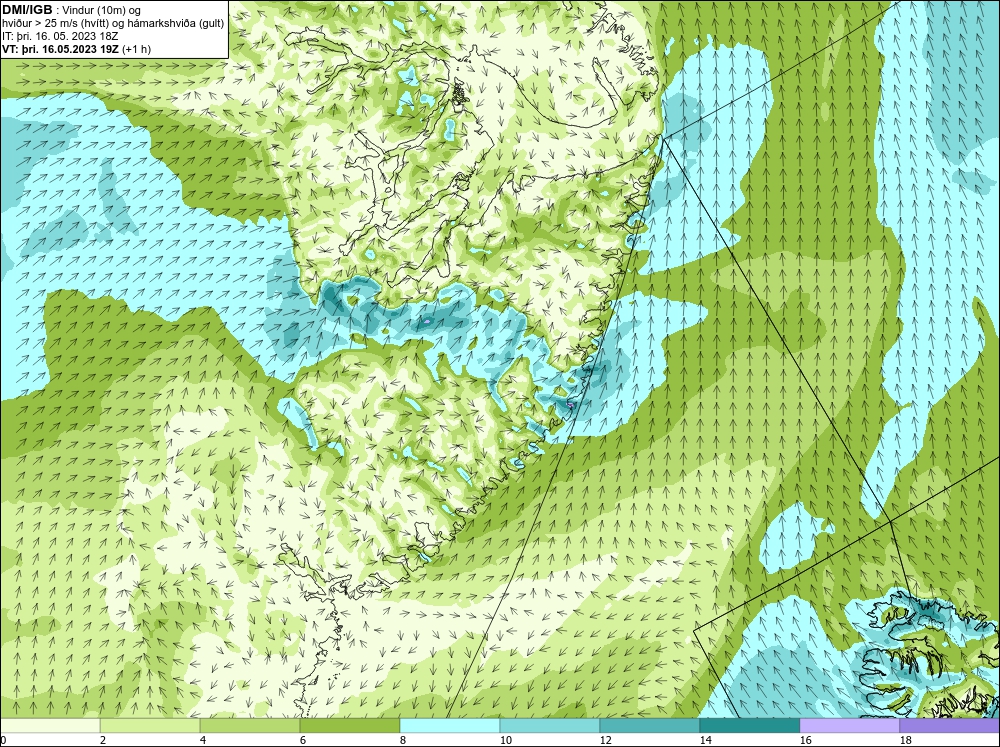Viewport: 1000px width, 747px height.
Task: Pick the teal 12–14 m/s legend swatch
Action: pos(649,725)
